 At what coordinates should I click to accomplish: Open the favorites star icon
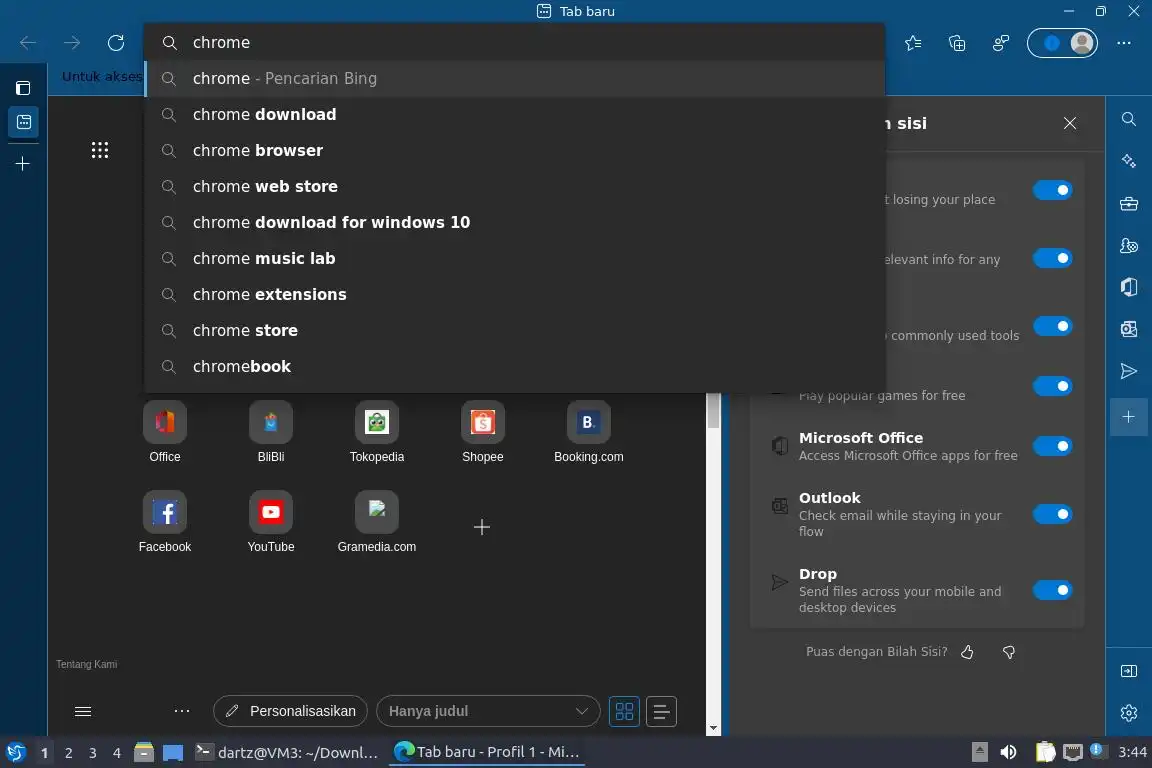(x=913, y=43)
